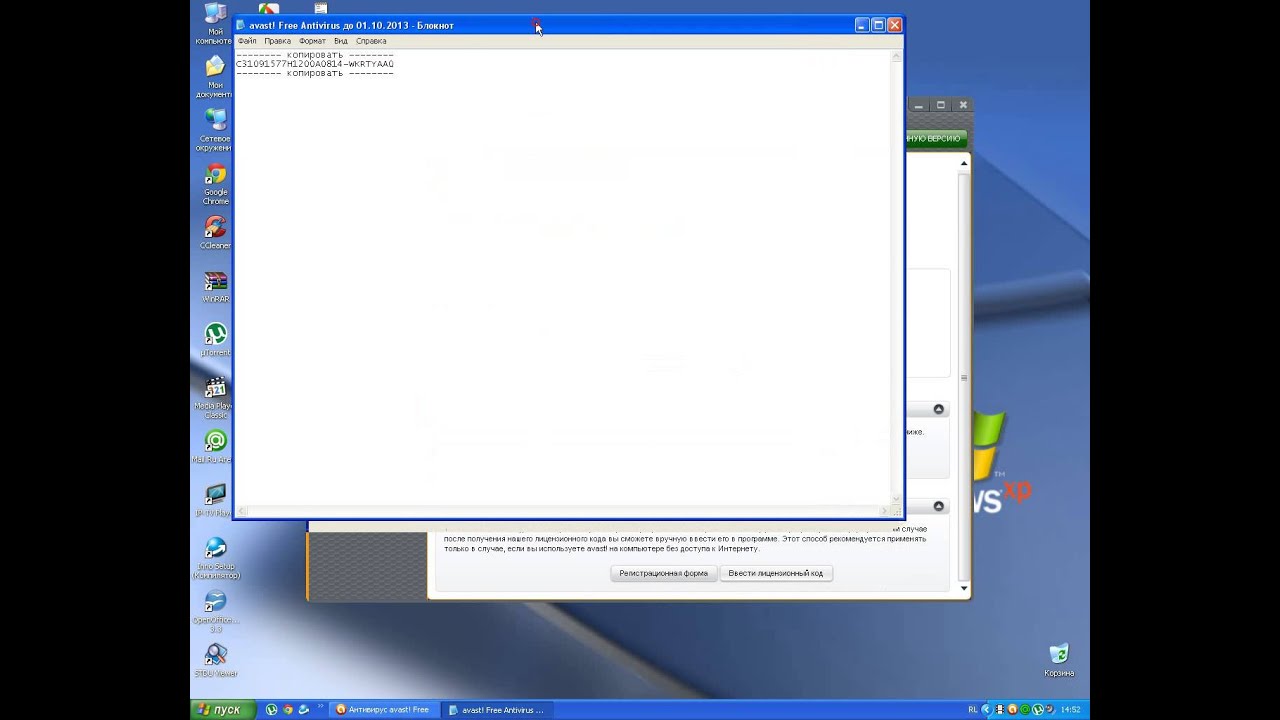Select the WinRAR desktop shortcut

(215, 287)
